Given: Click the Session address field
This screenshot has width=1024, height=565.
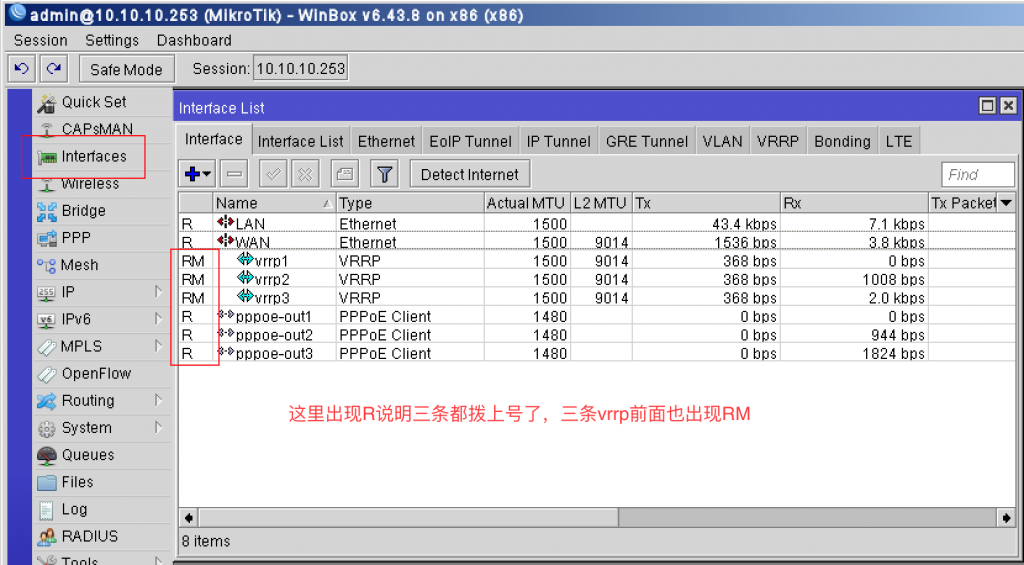Looking at the screenshot, I should click(x=300, y=69).
